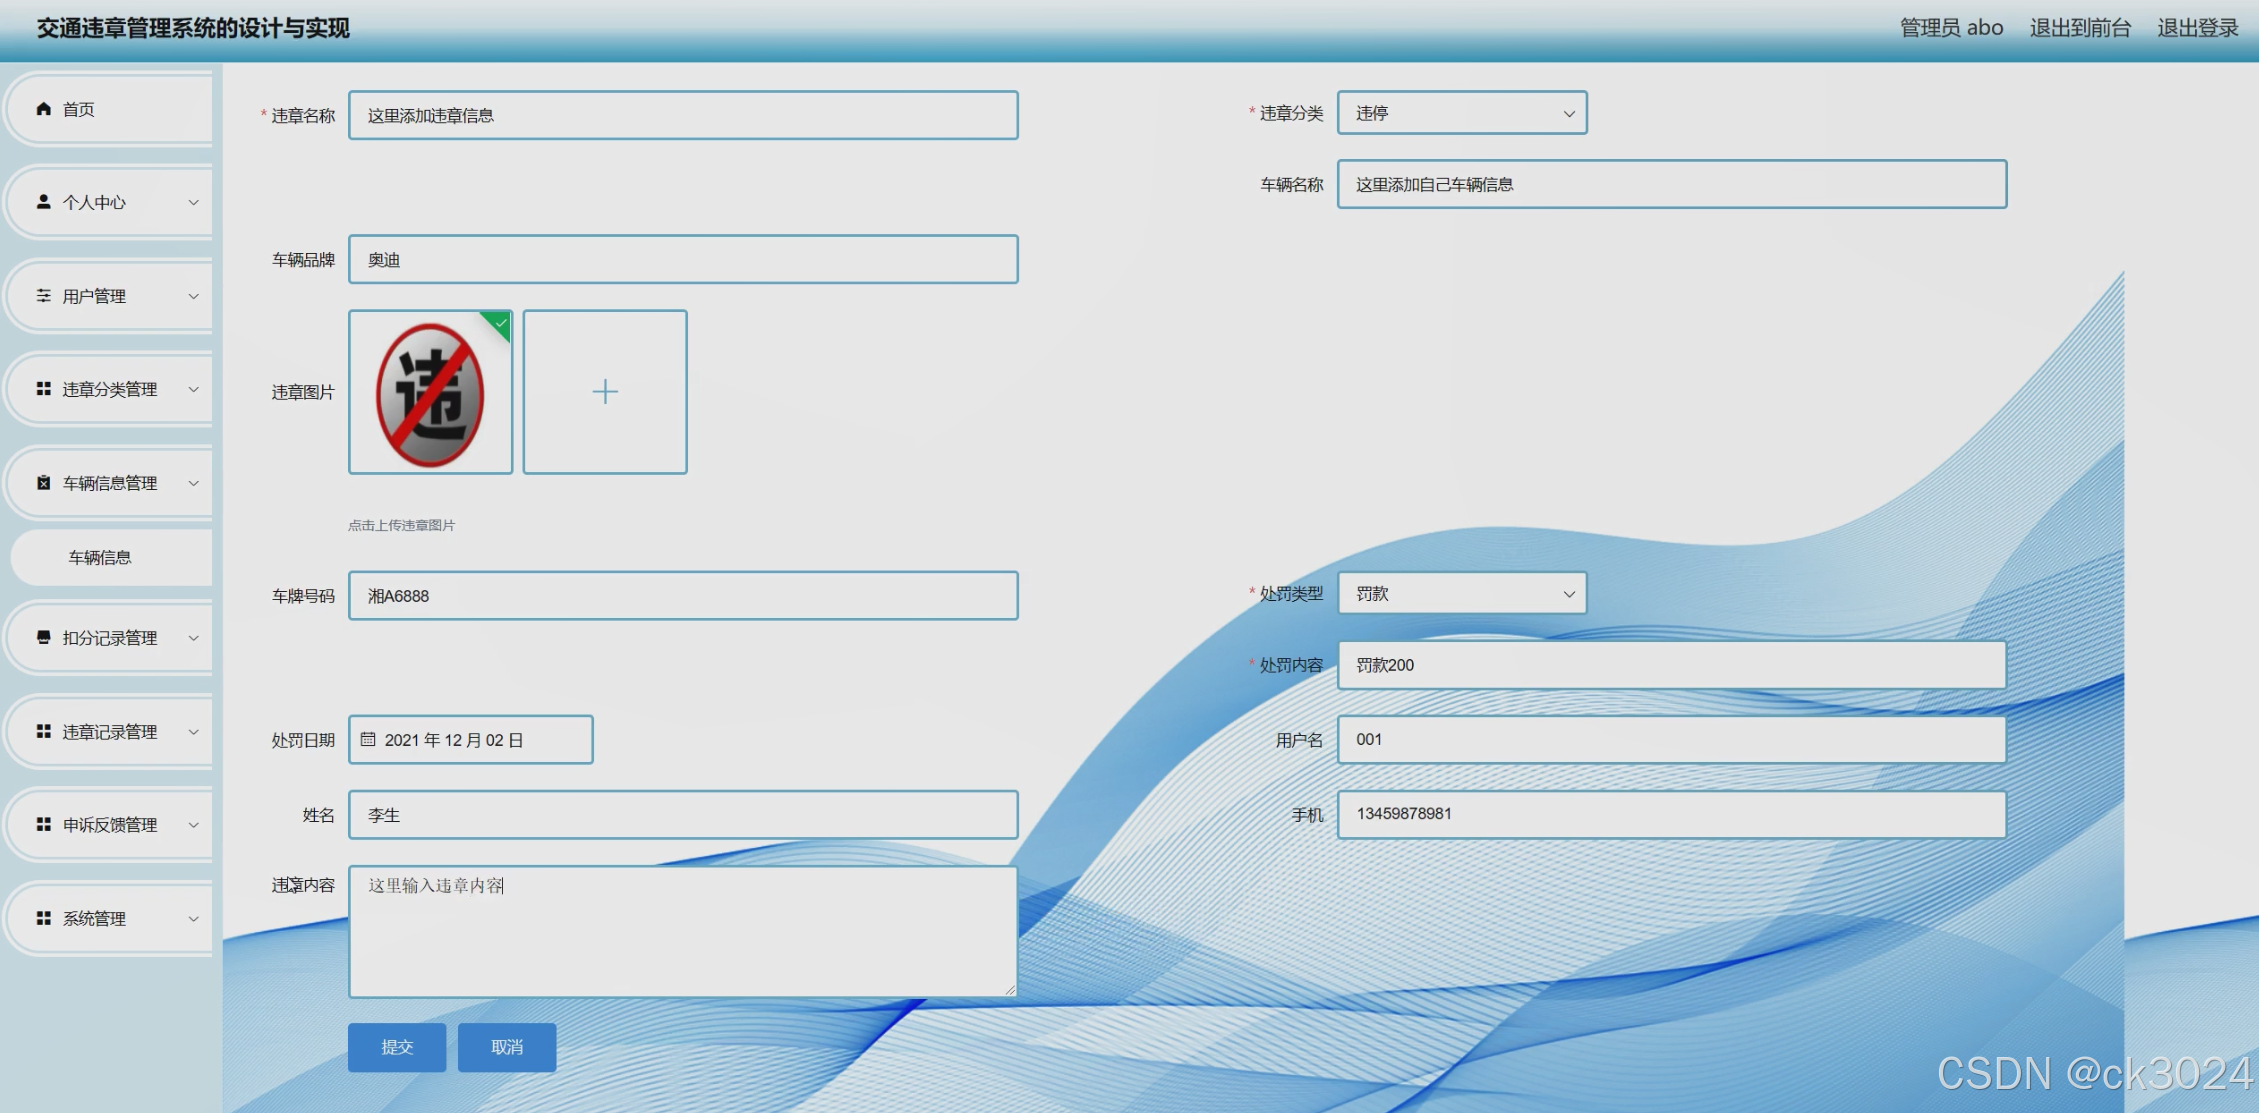
Task: Click the icon beside 扣分记录管理
Action: point(43,638)
